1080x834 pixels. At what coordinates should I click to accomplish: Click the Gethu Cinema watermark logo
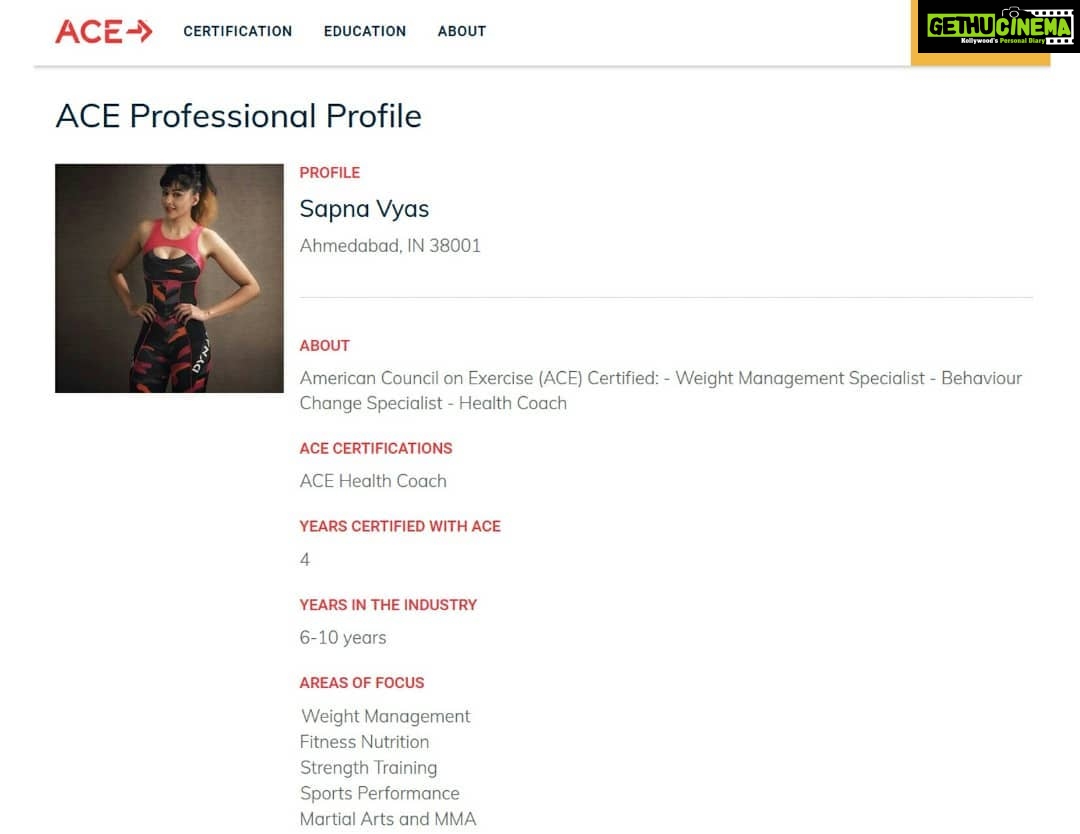pos(999,28)
